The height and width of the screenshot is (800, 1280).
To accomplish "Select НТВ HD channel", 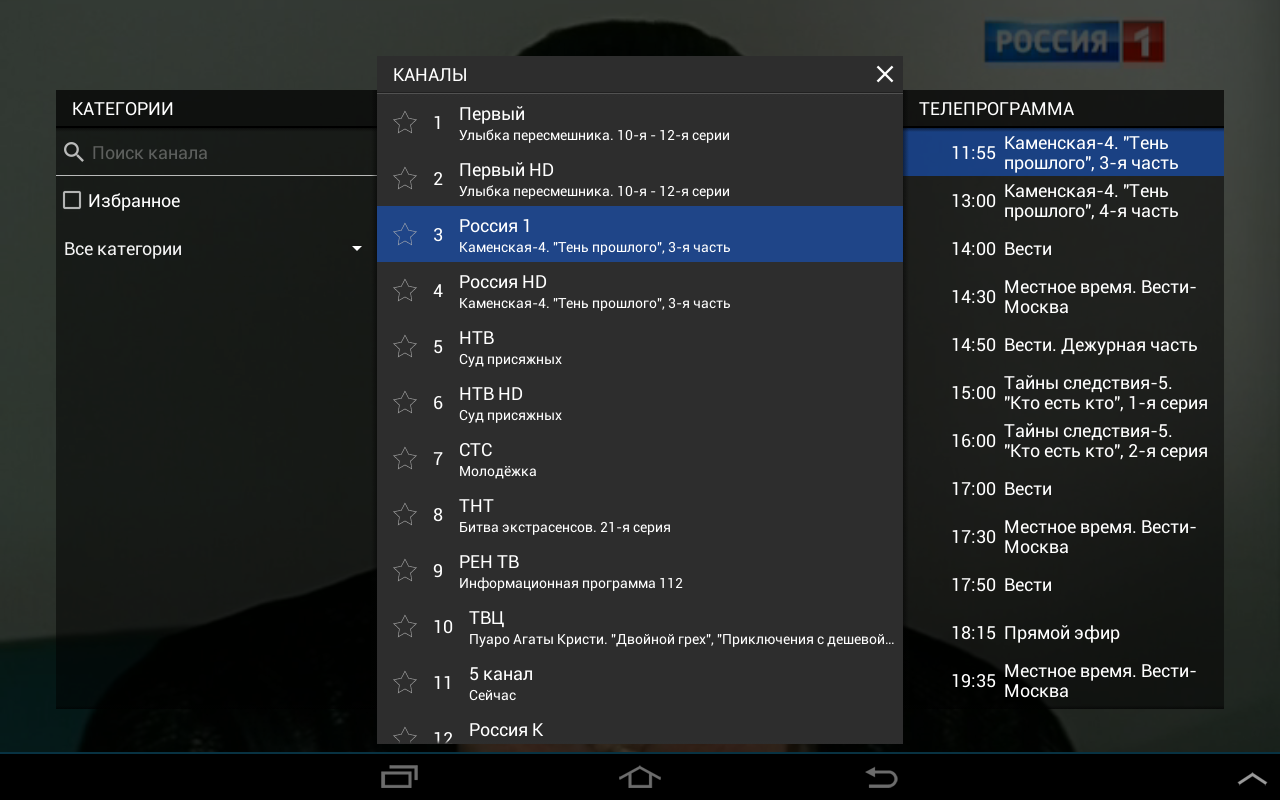I will (x=640, y=402).
